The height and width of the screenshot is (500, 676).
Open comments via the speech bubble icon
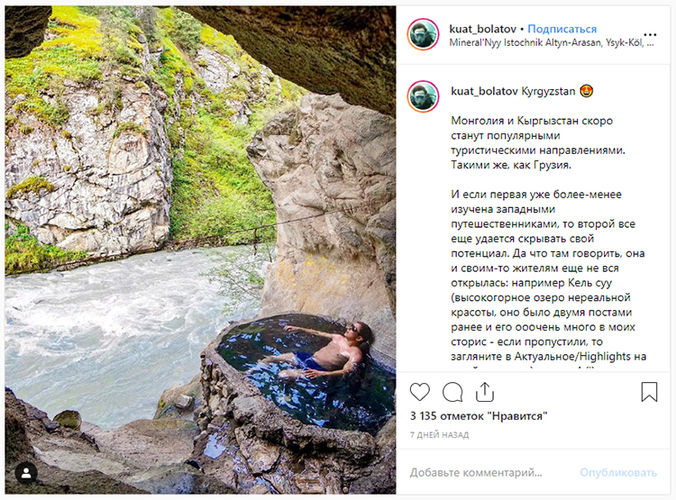453,391
